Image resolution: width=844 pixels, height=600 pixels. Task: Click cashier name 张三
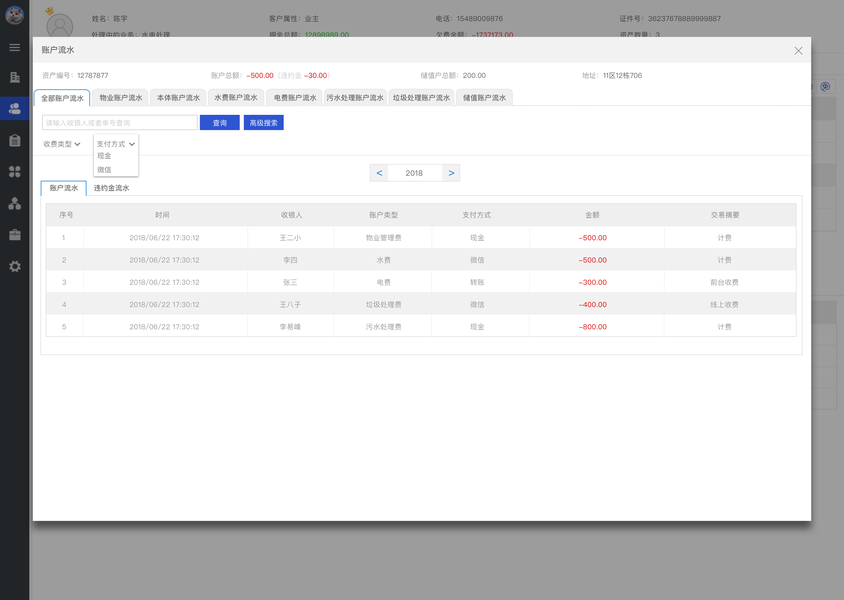pyautogui.click(x=290, y=283)
